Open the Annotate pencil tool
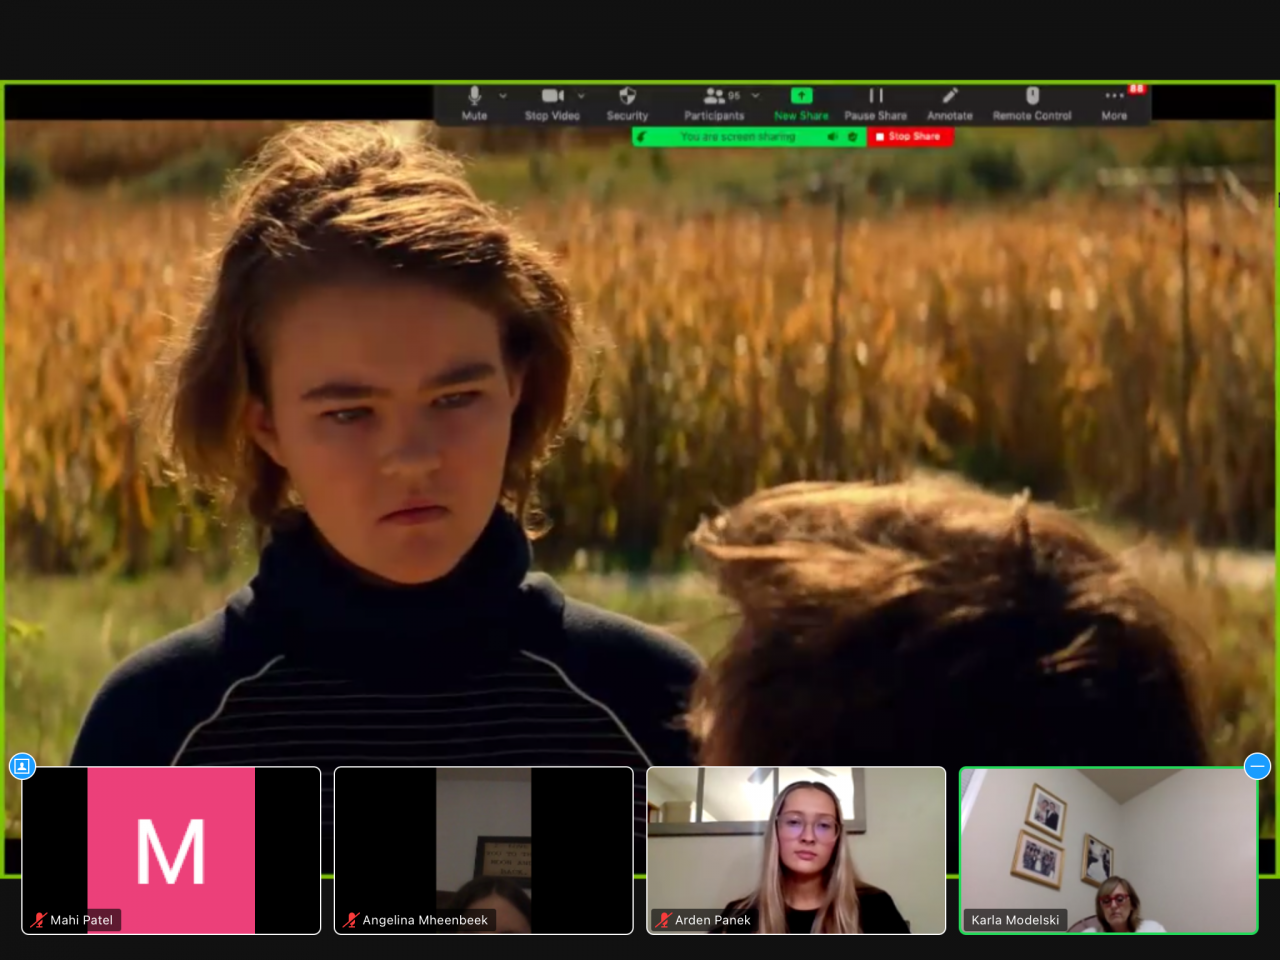Screen dimensions: 1280x960 (x=950, y=103)
